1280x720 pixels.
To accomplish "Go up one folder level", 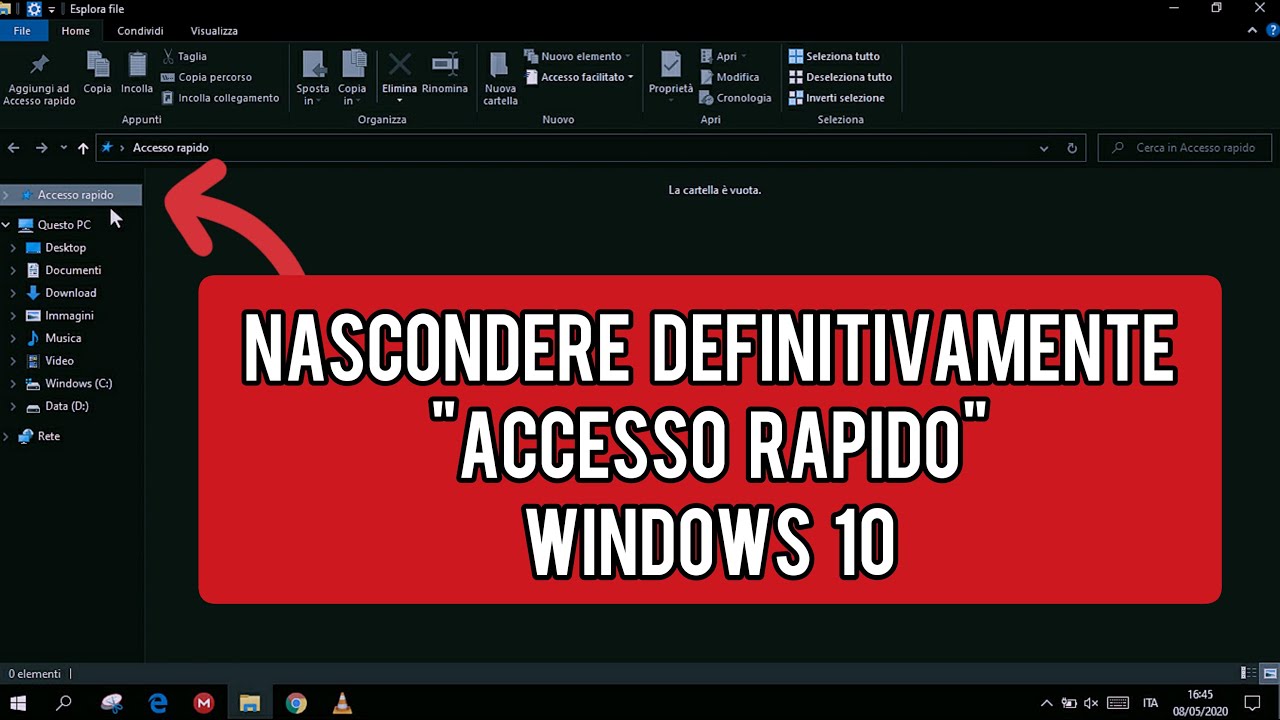I will 83,148.
